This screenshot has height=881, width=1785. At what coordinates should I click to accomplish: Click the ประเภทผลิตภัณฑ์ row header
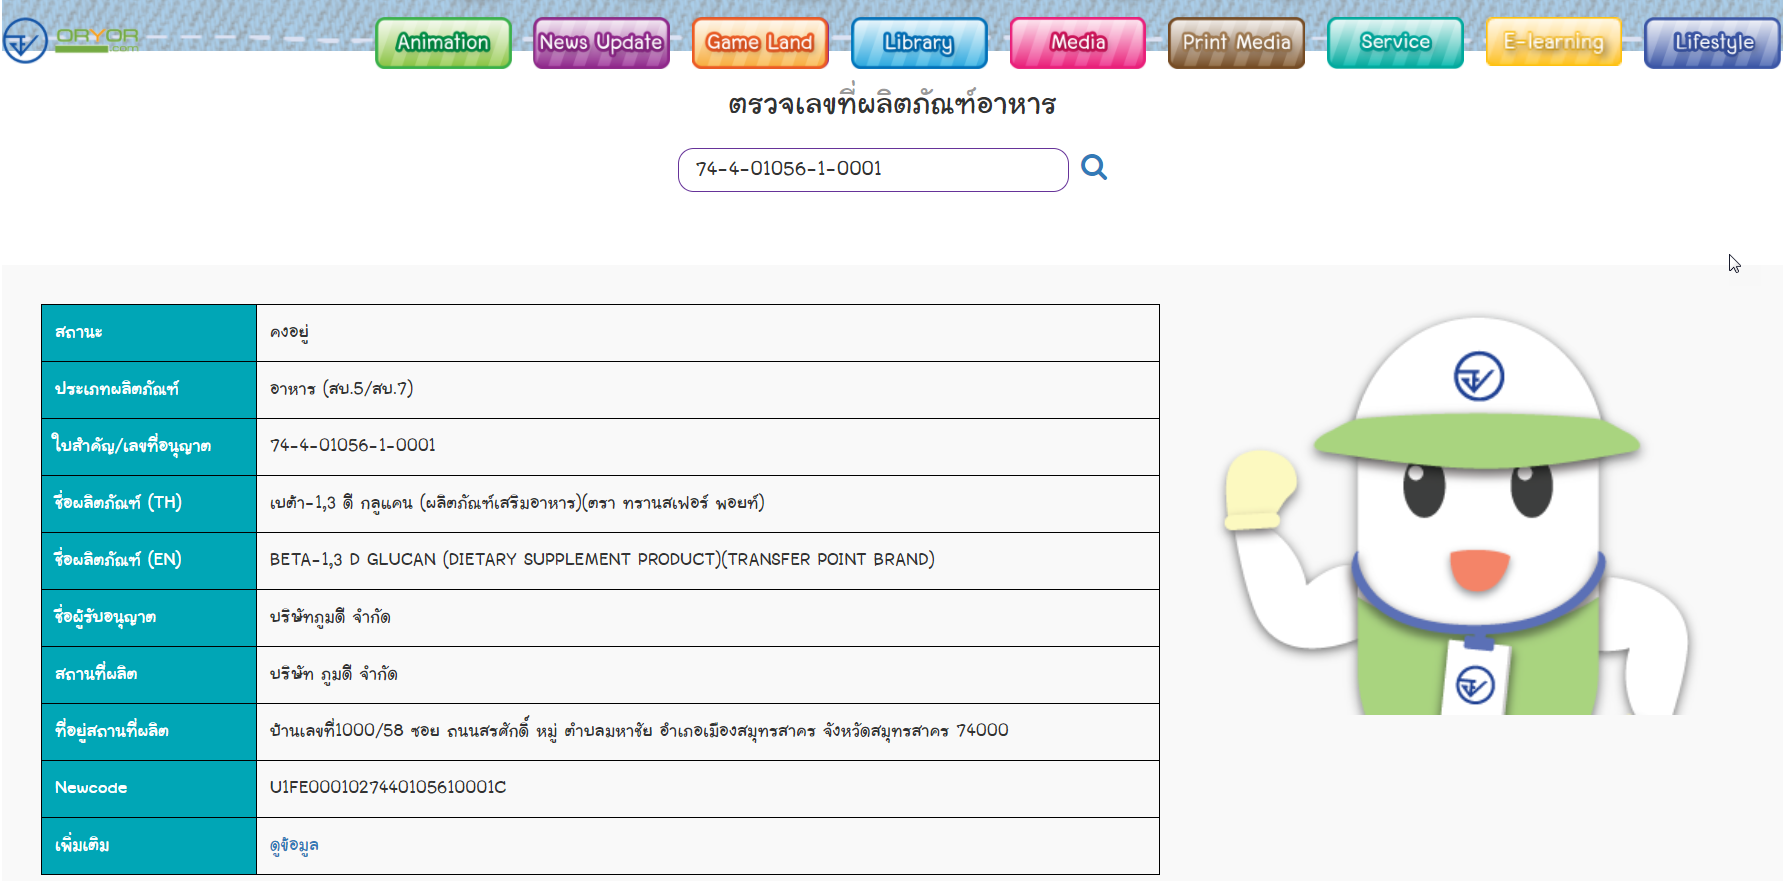click(149, 390)
